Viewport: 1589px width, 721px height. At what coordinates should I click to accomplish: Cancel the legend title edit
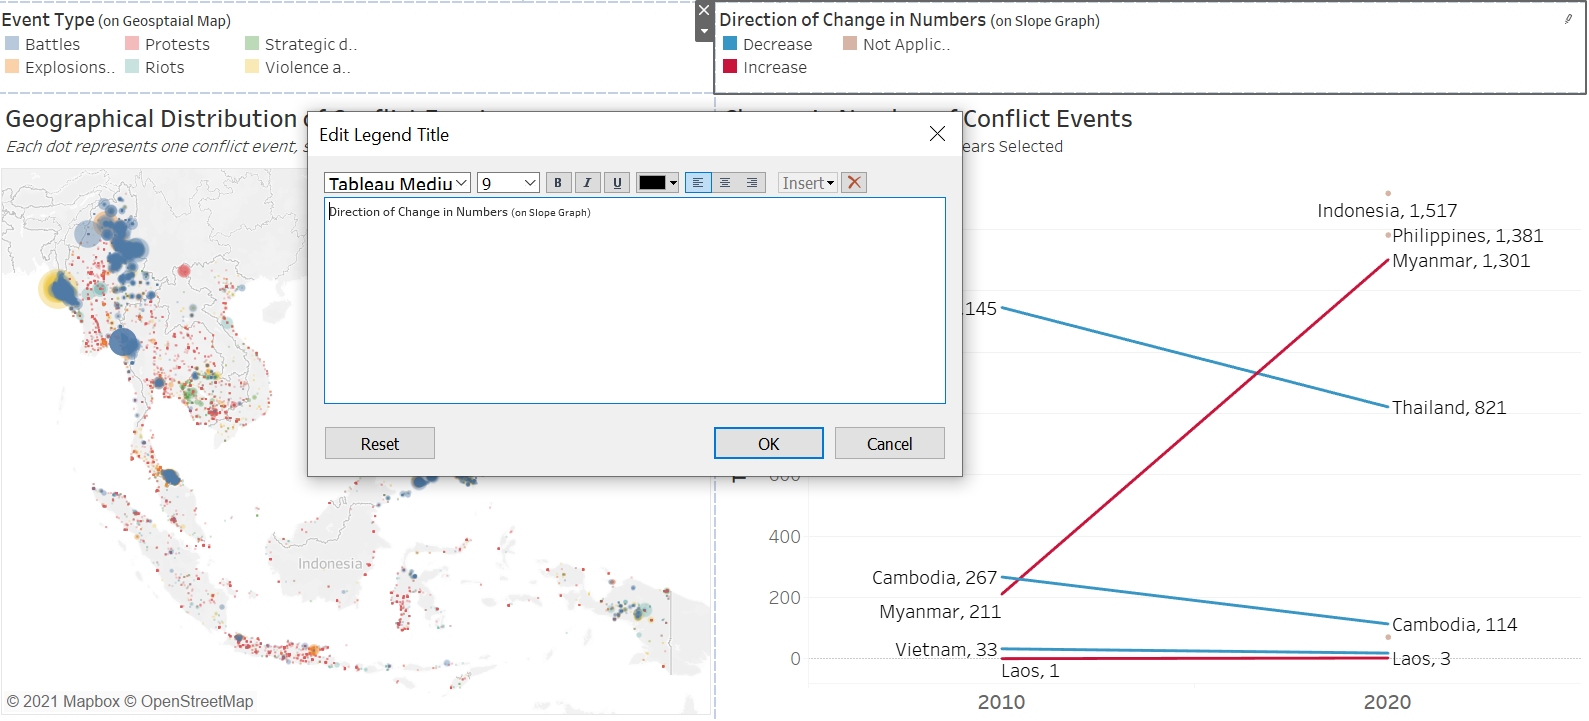(x=889, y=443)
